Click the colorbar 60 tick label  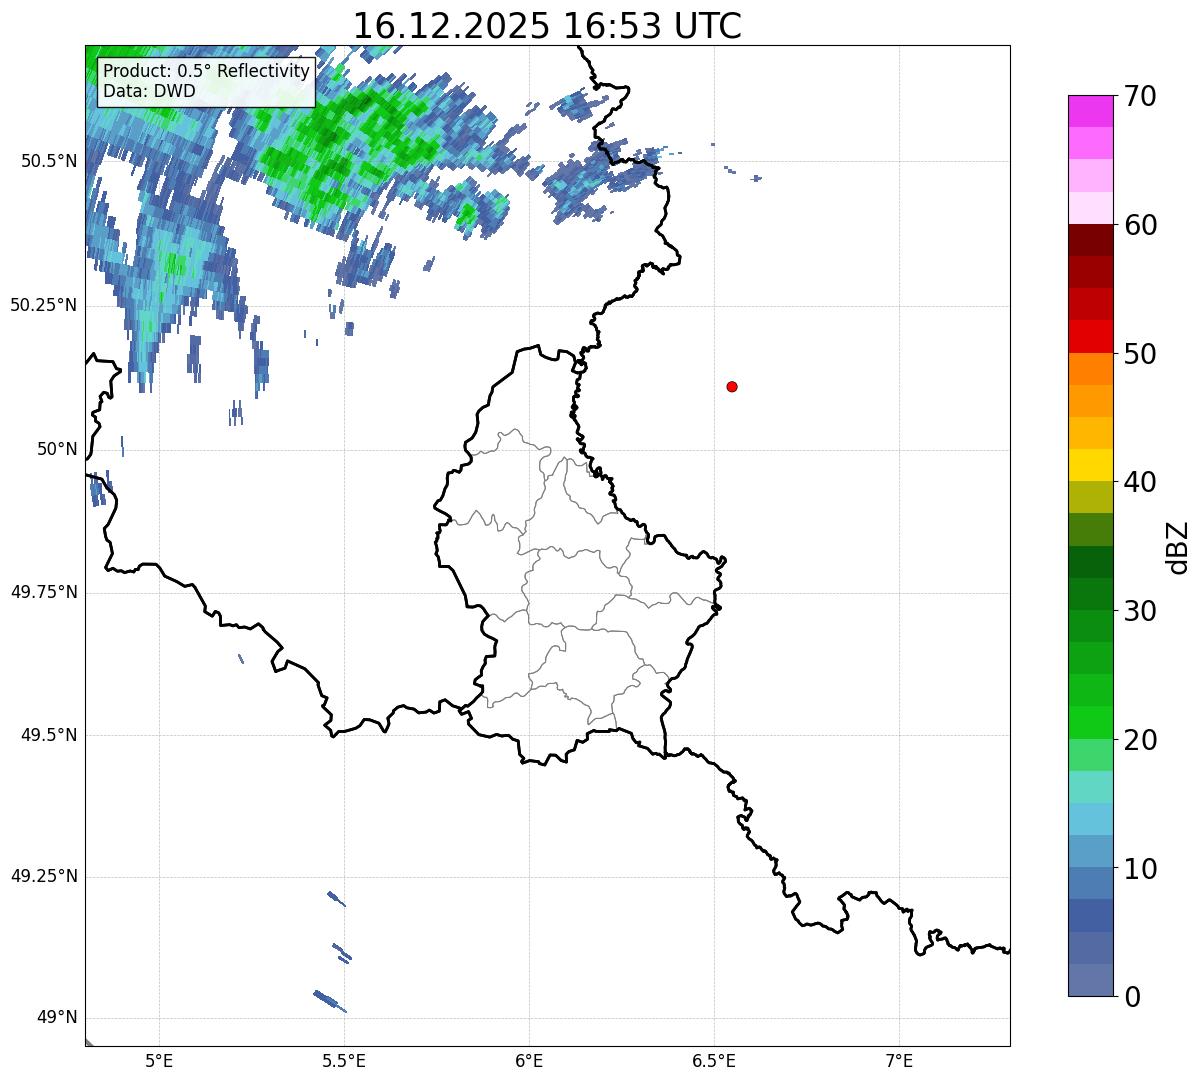(1140, 225)
